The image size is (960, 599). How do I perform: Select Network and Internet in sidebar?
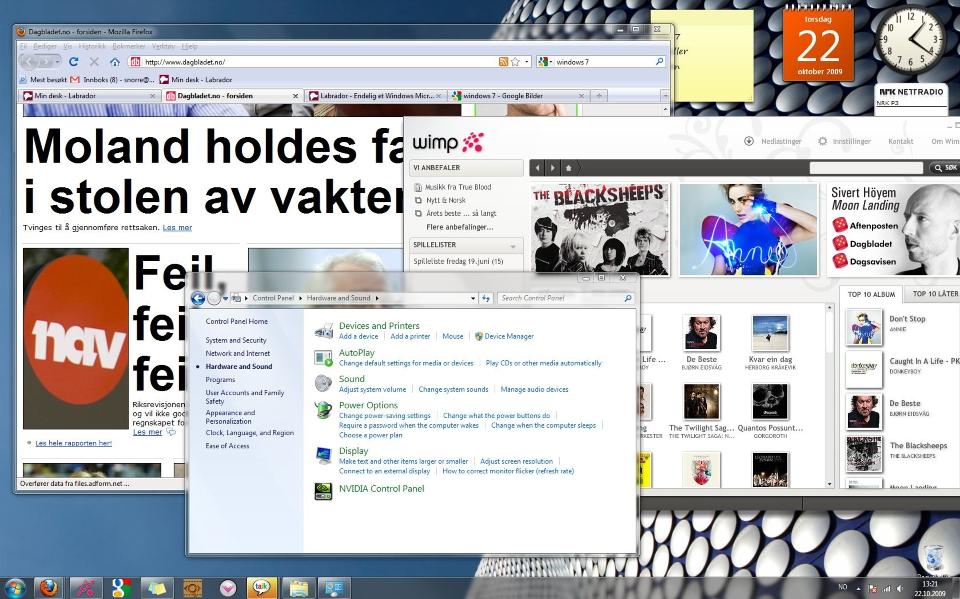[x=238, y=353]
